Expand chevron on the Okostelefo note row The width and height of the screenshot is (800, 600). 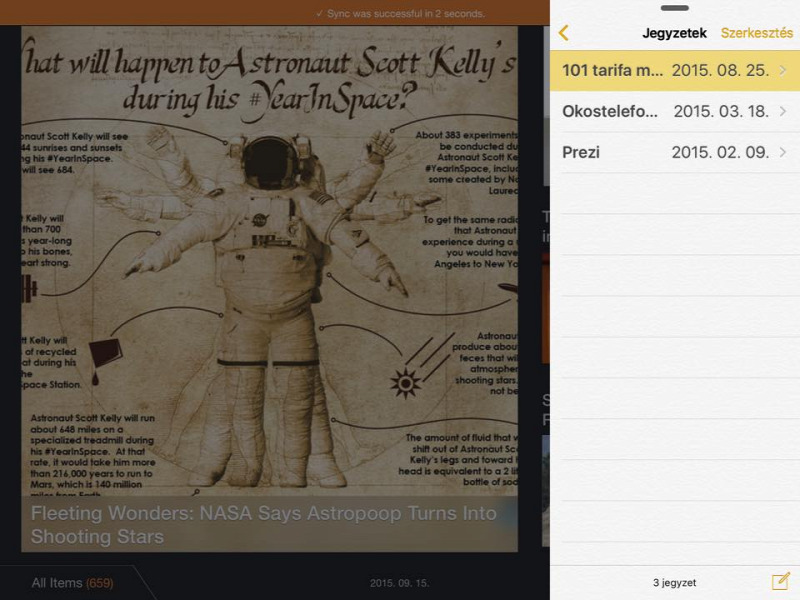click(x=783, y=111)
